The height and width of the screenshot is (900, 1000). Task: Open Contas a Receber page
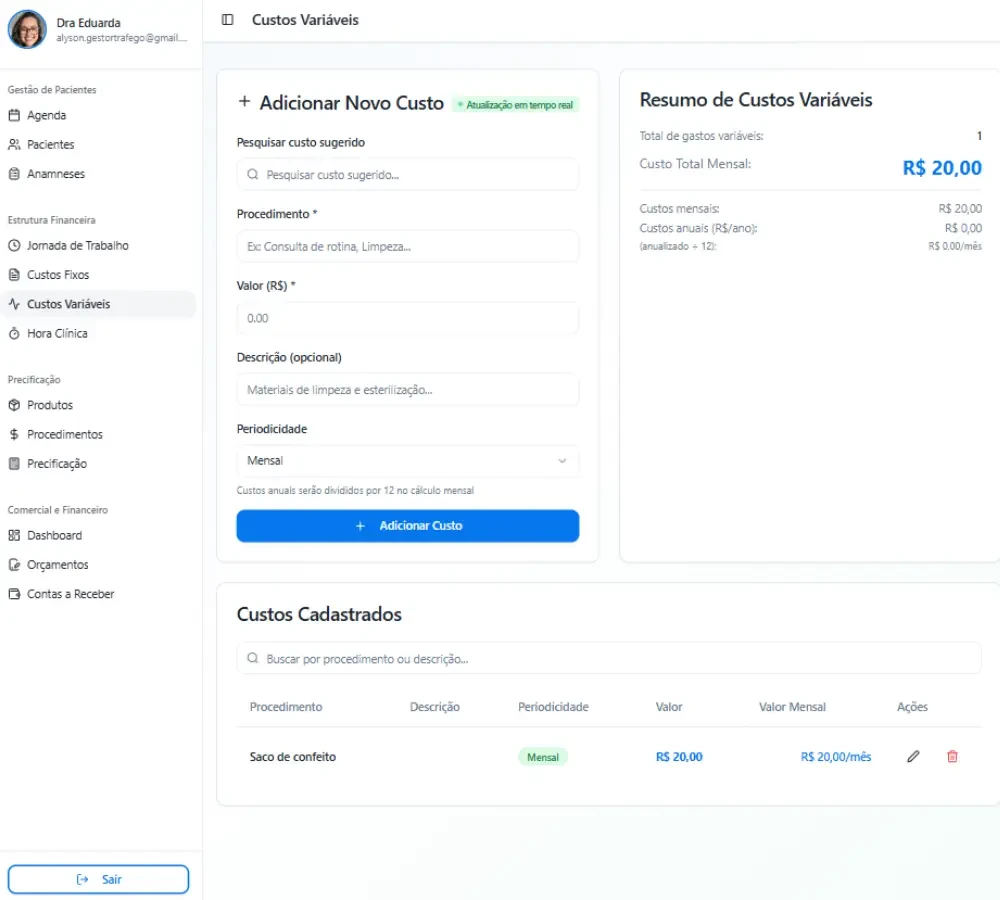click(x=99, y=594)
